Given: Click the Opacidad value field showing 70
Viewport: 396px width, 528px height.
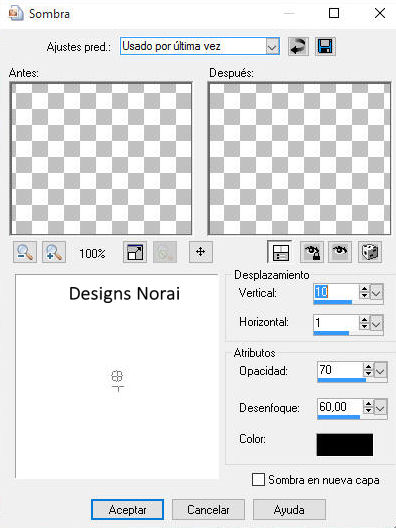Looking at the screenshot, I should pyautogui.click(x=340, y=370).
